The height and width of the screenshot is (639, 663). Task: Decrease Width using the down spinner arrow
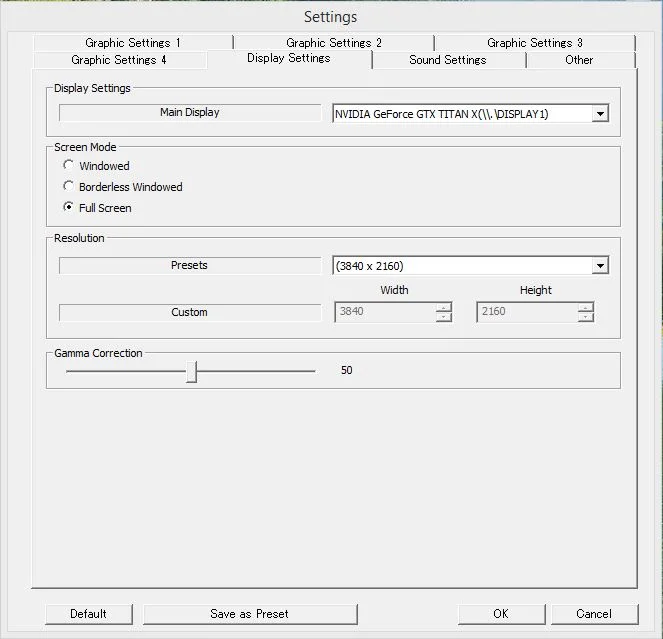[x=444, y=317]
